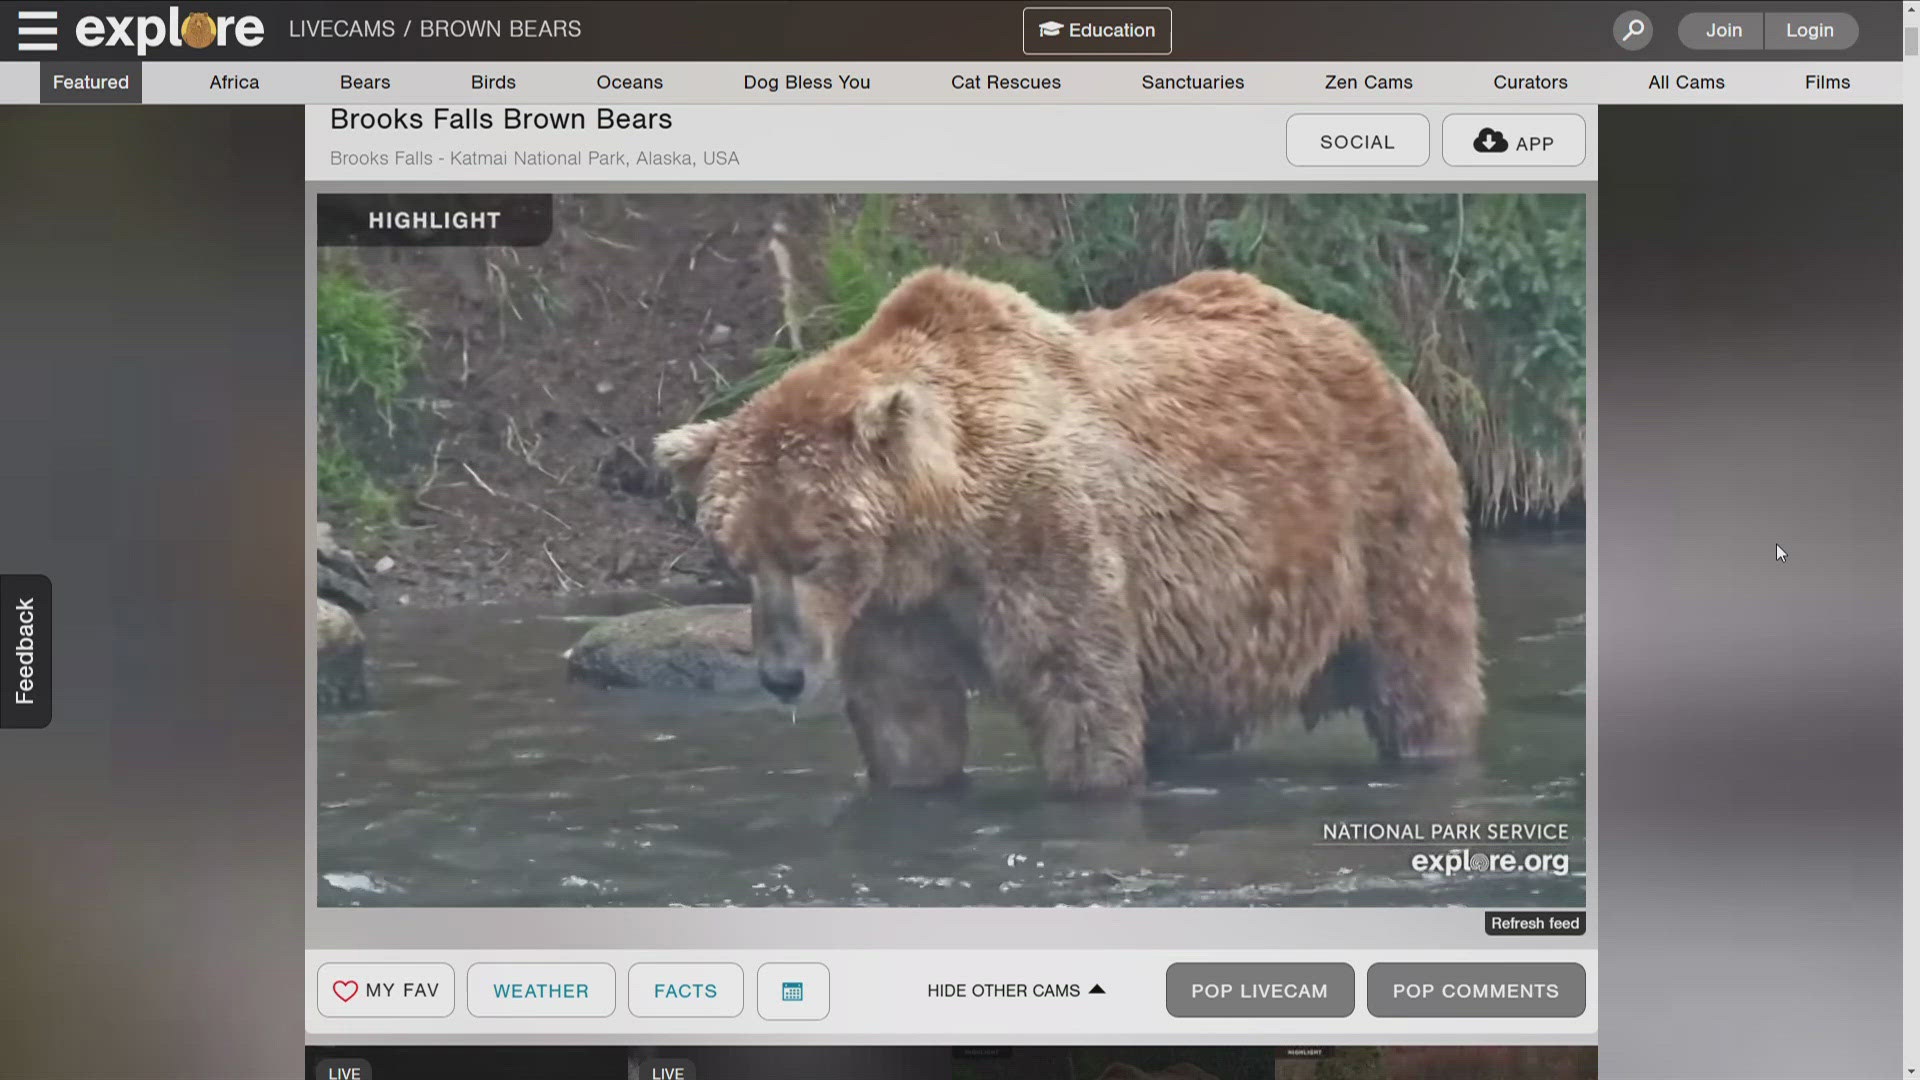Click the Join button
1920x1080 pixels.
tap(1723, 31)
